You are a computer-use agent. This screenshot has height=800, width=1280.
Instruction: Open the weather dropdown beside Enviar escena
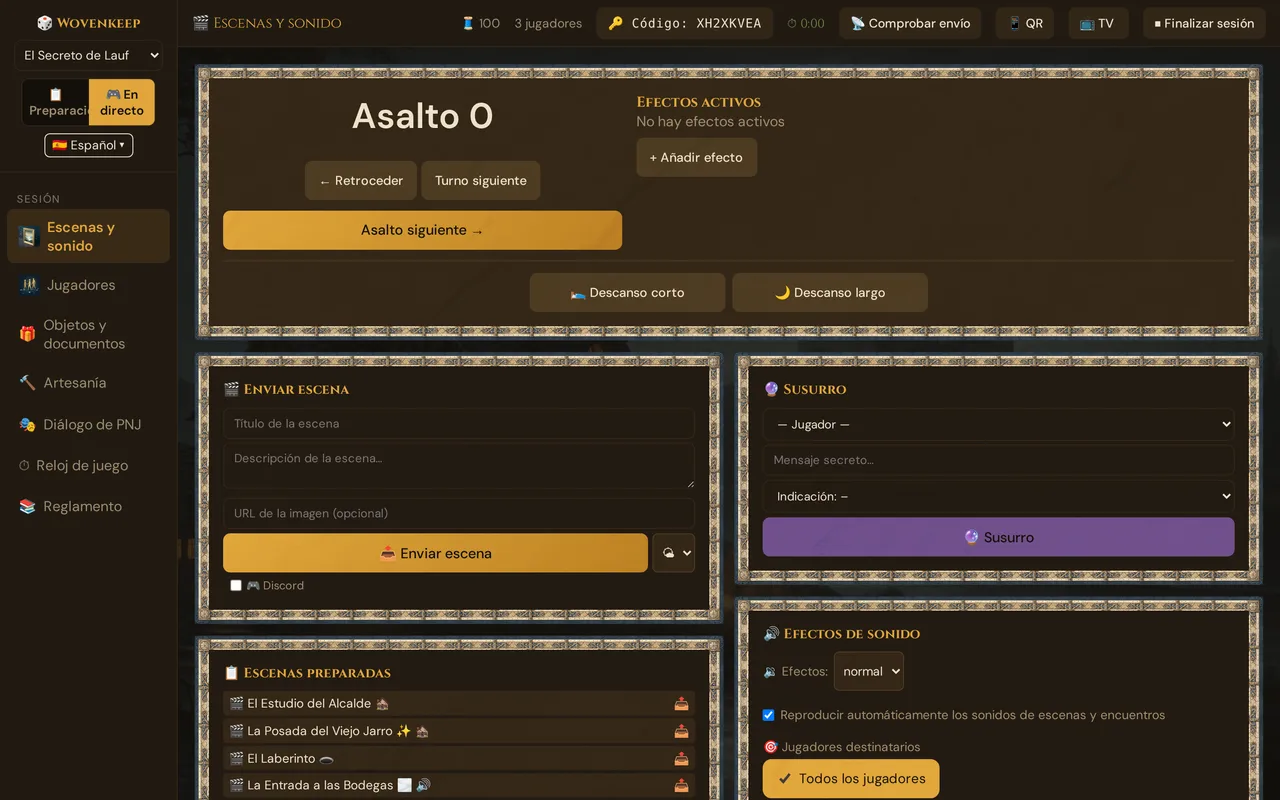[x=673, y=553]
